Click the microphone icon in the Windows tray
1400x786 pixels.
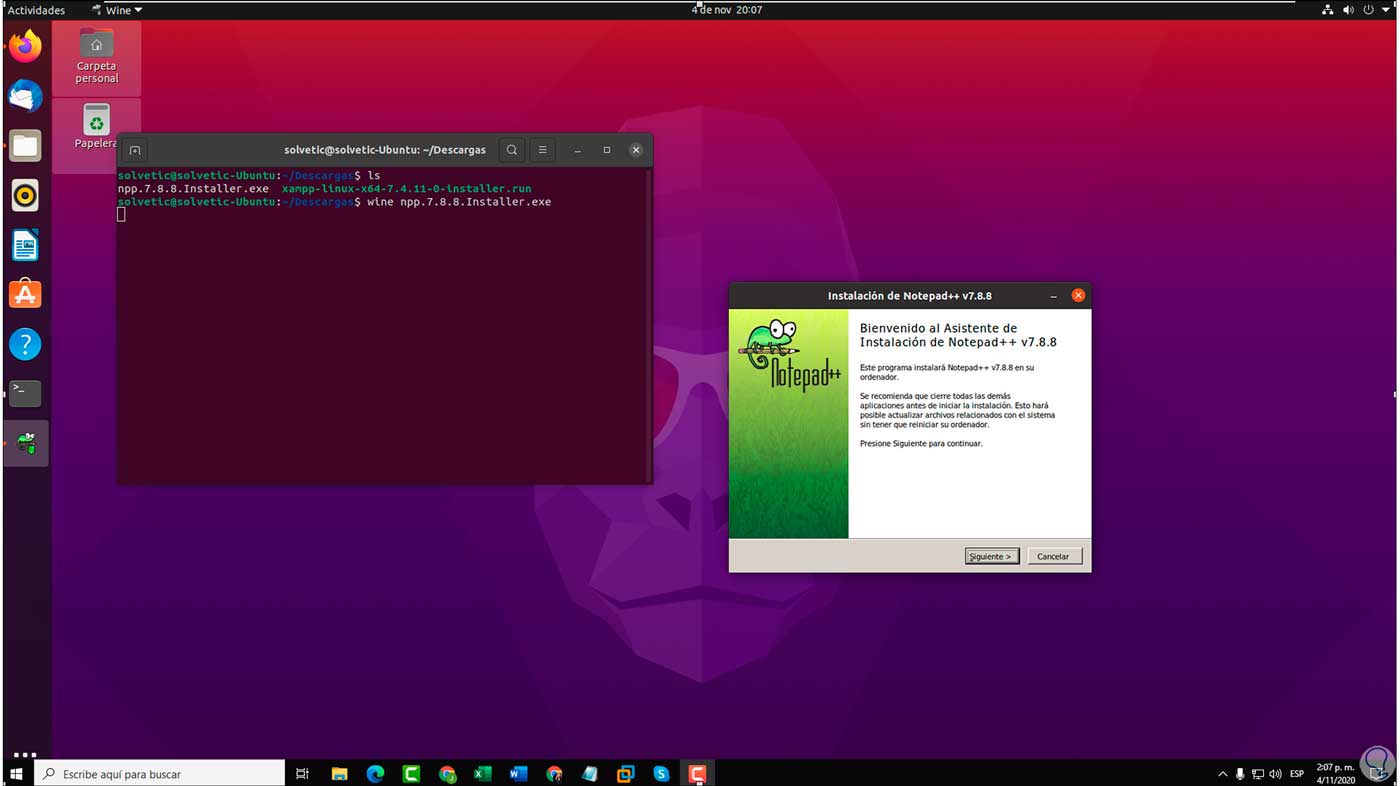1240,774
